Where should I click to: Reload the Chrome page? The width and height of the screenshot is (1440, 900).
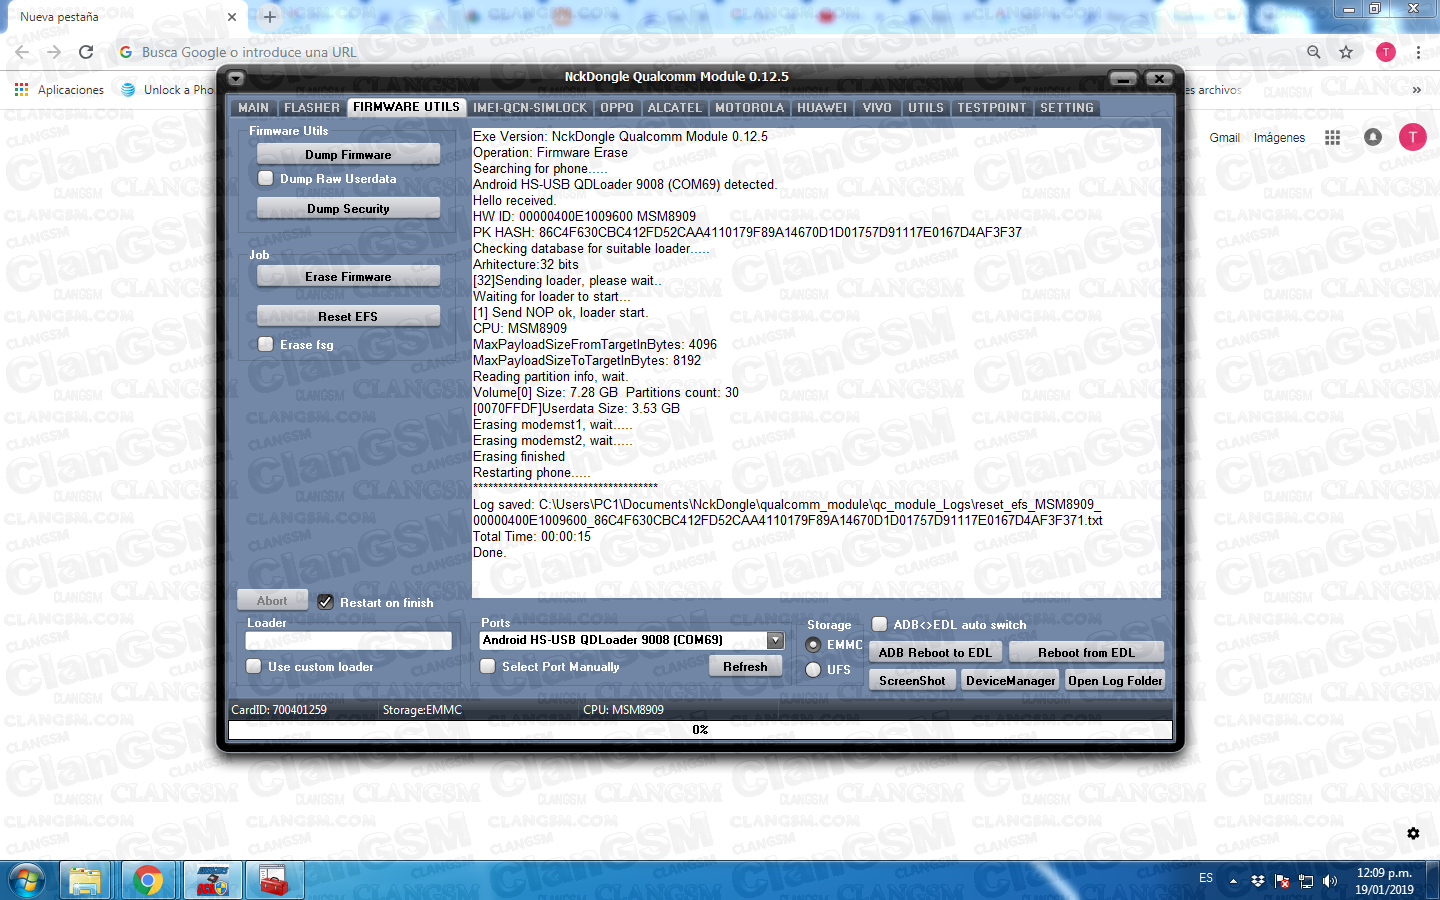[x=86, y=52]
